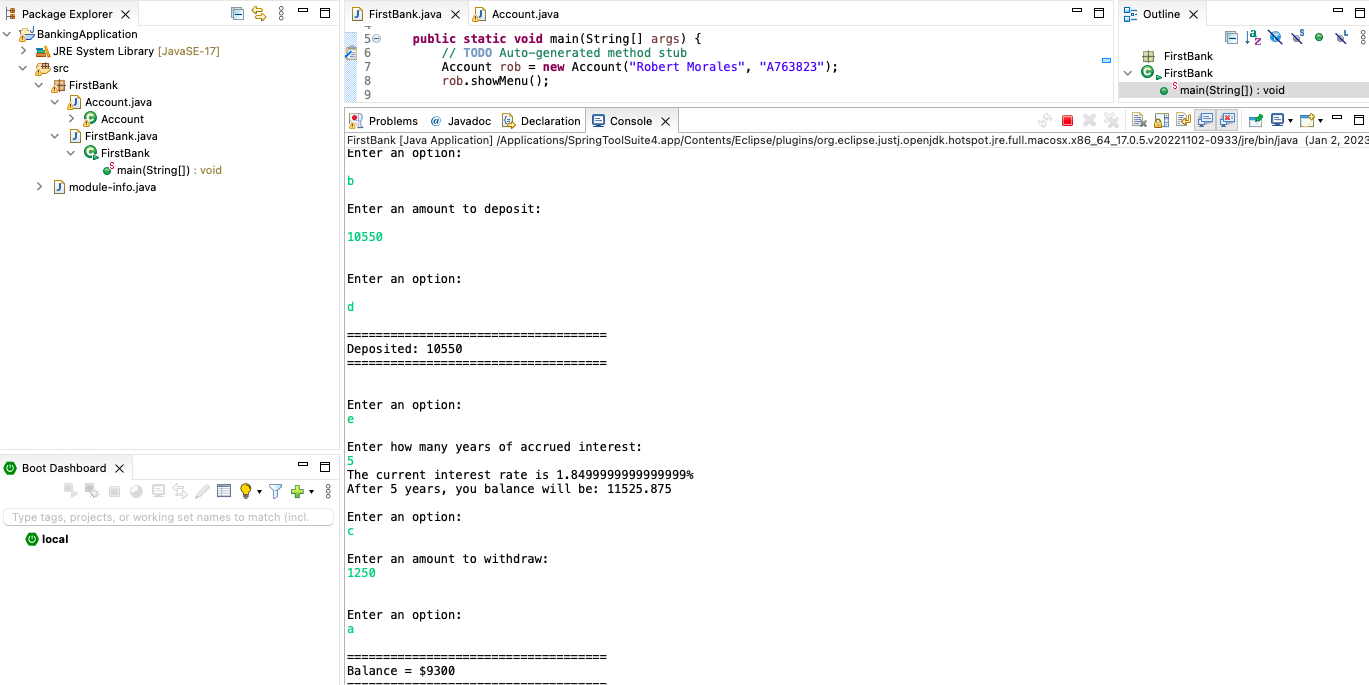The height and width of the screenshot is (685, 1369).
Task: Clear the console output
Action: click(x=1138, y=120)
